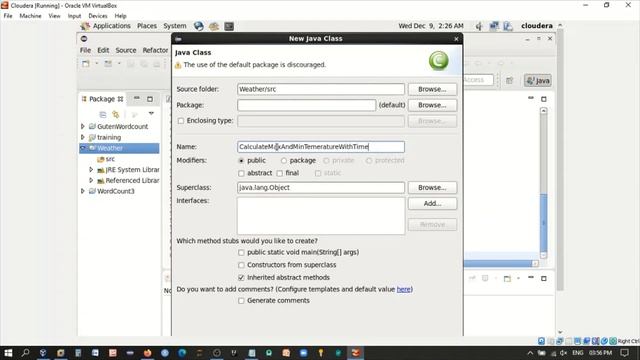Open Firefox from the Windows taskbar

(147, 353)
